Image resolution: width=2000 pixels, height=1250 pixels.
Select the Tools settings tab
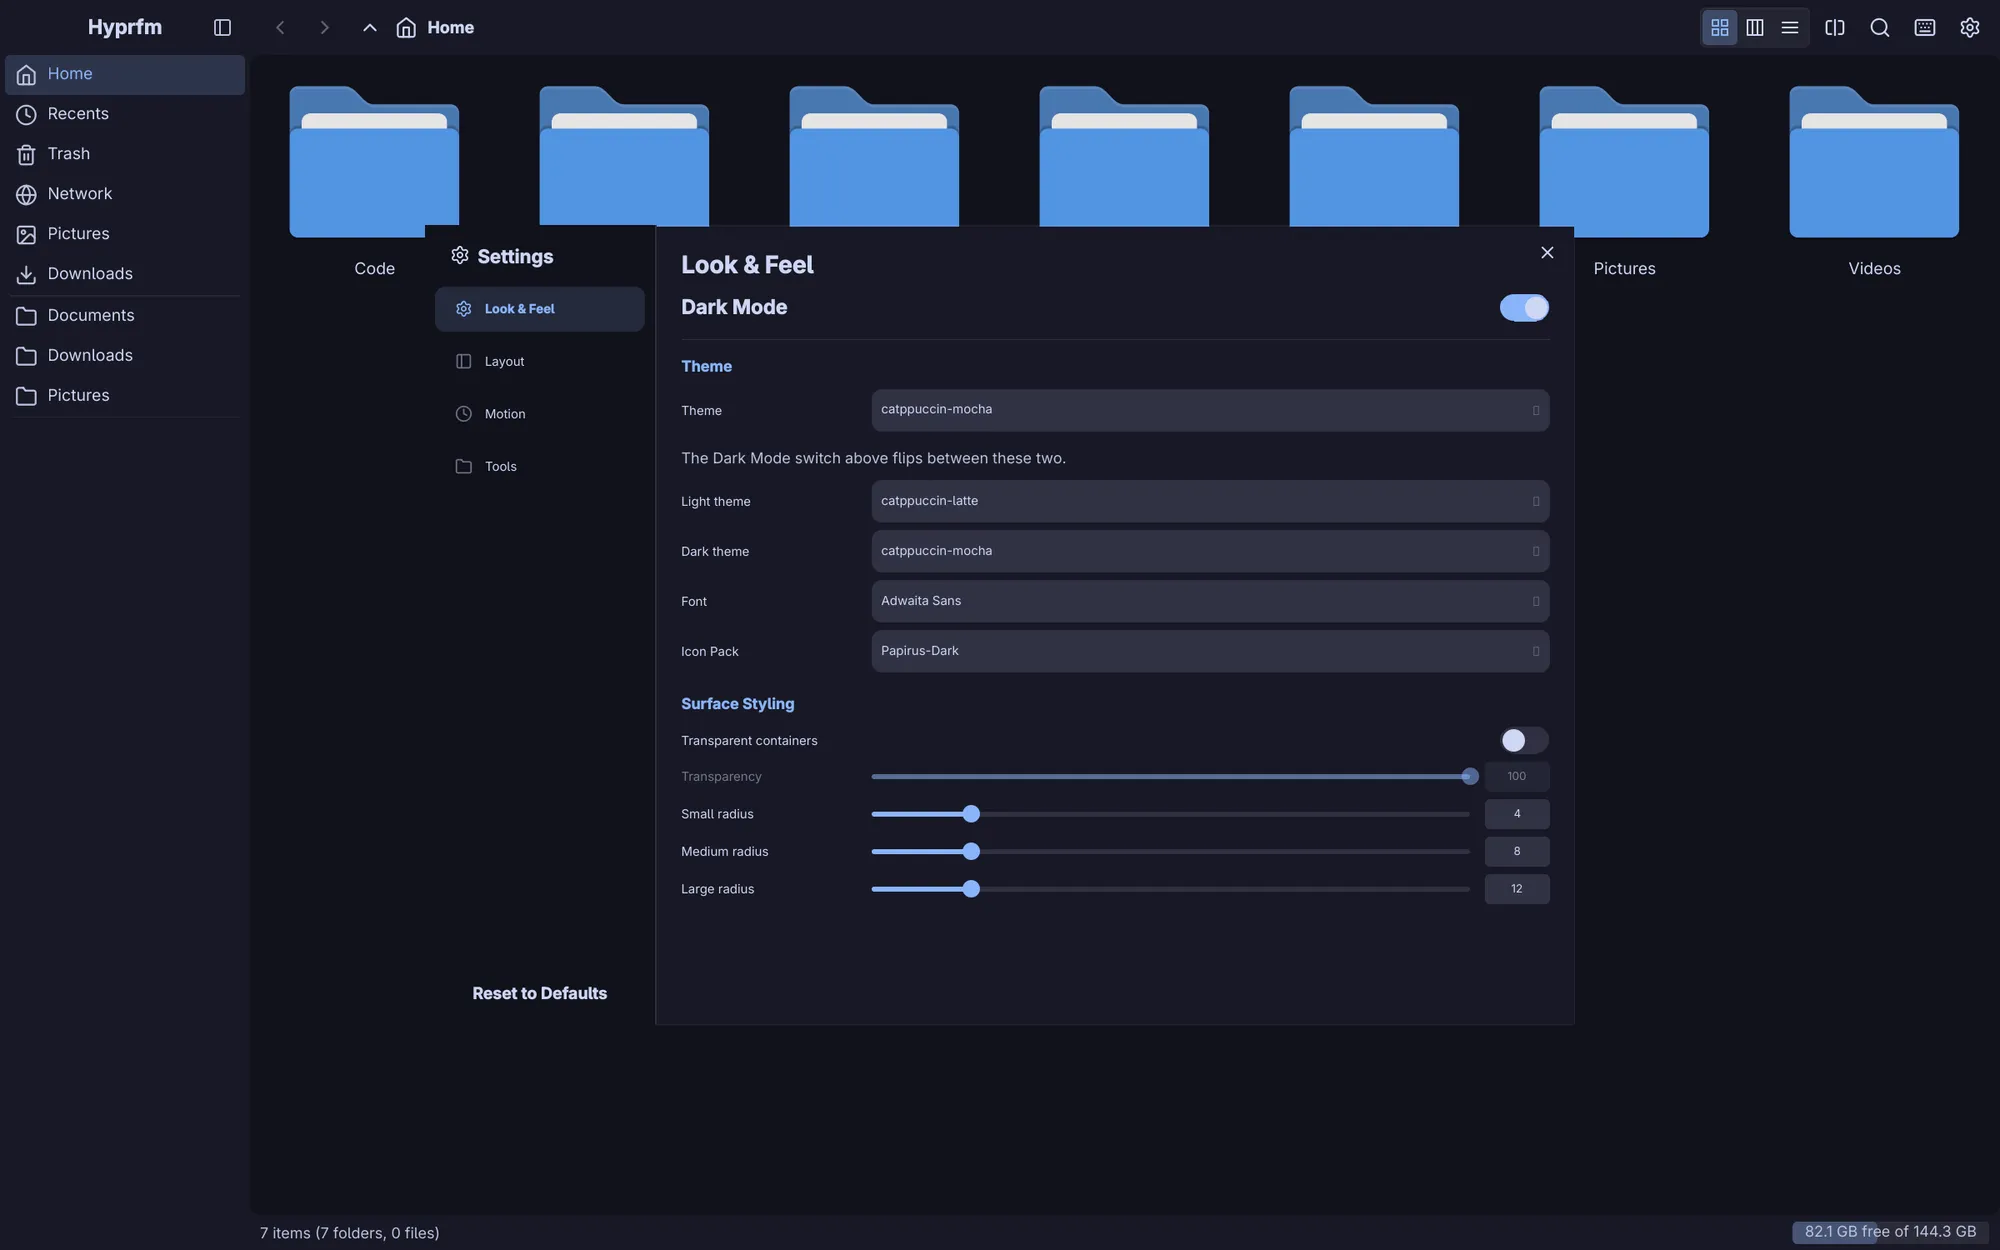[539, 467]
